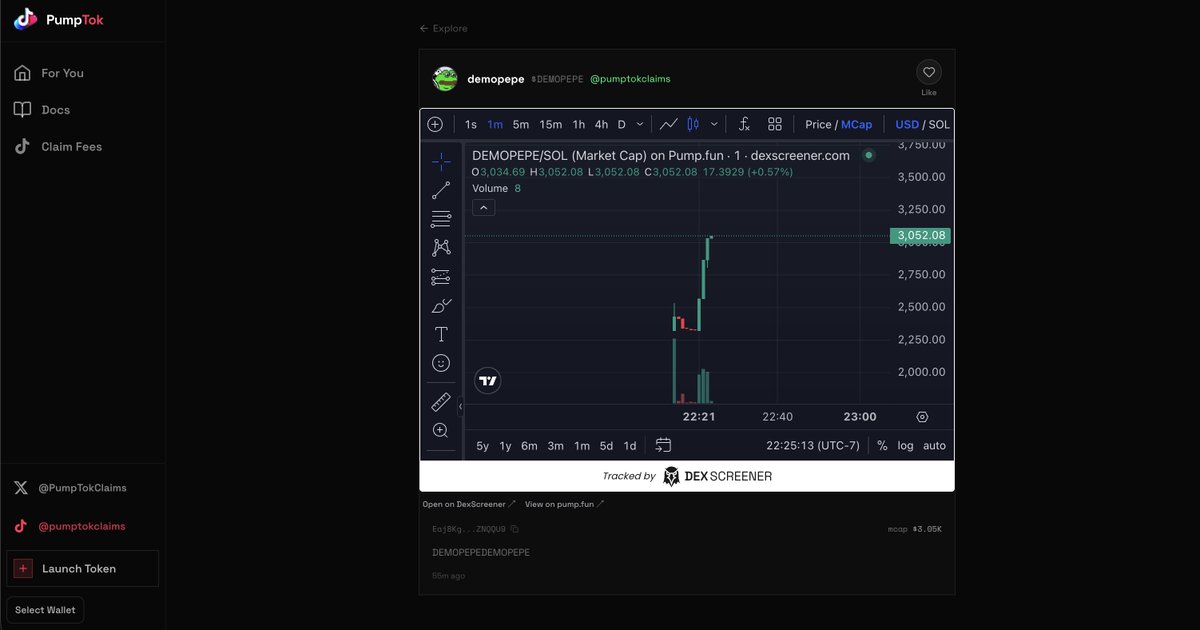Click the PumpTok logo icon
Screen dimensions: 1200x630
26,19
